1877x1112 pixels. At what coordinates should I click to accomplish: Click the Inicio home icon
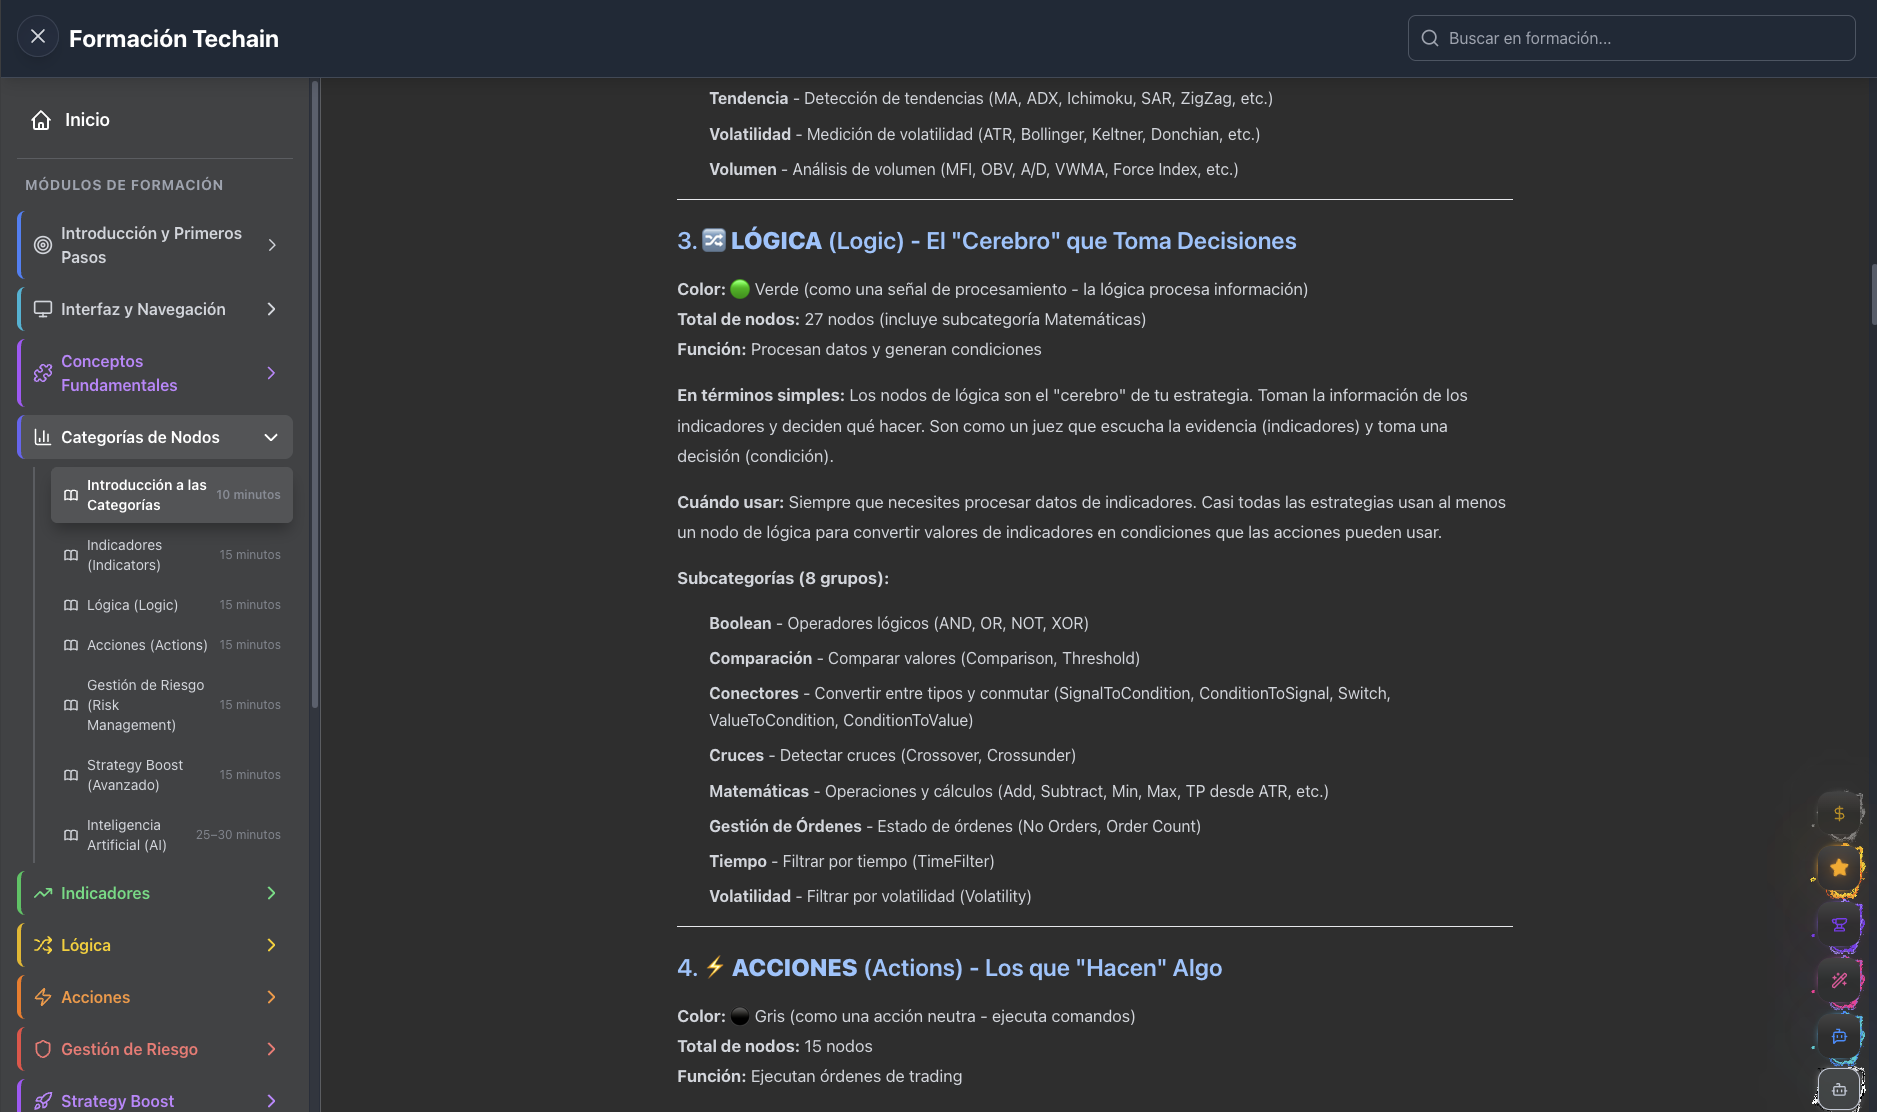click(x=41, y=120)
